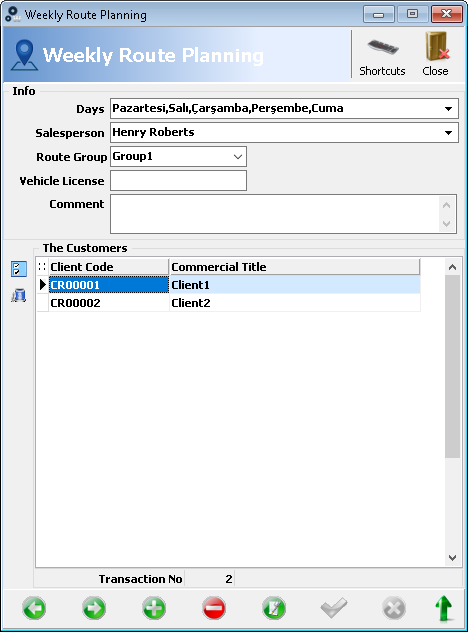Click the customer checklist selection icon
The width and height of the screenshot is (468, 632).
point(19,269)
